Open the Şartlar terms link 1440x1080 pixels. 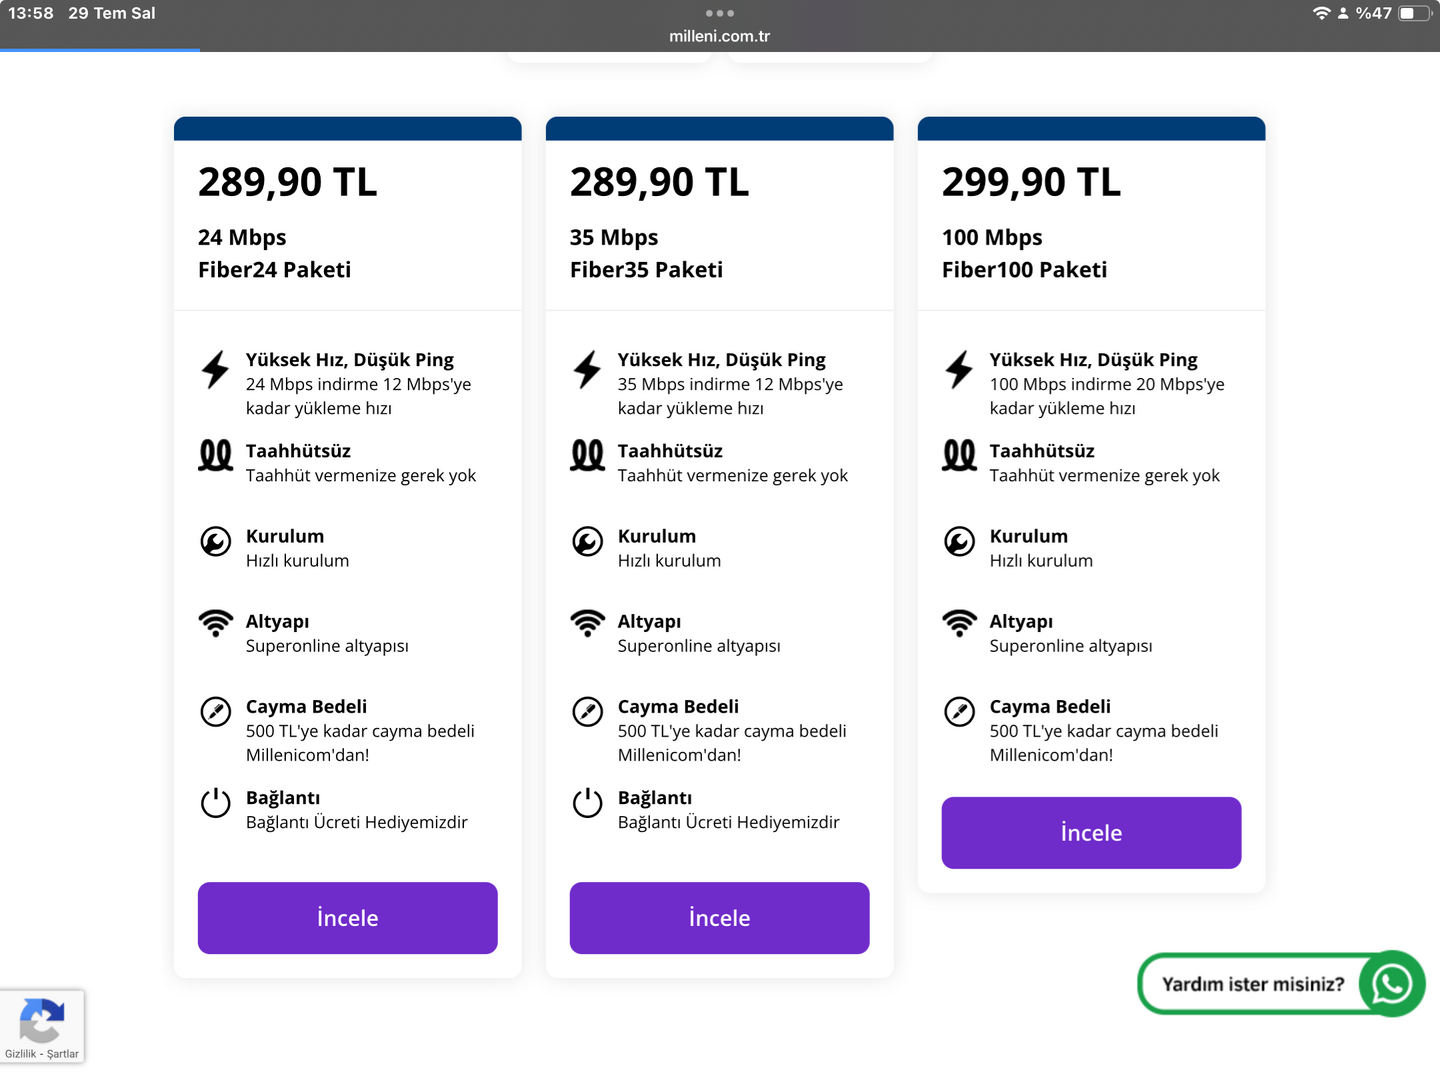tap(62, 1054)
